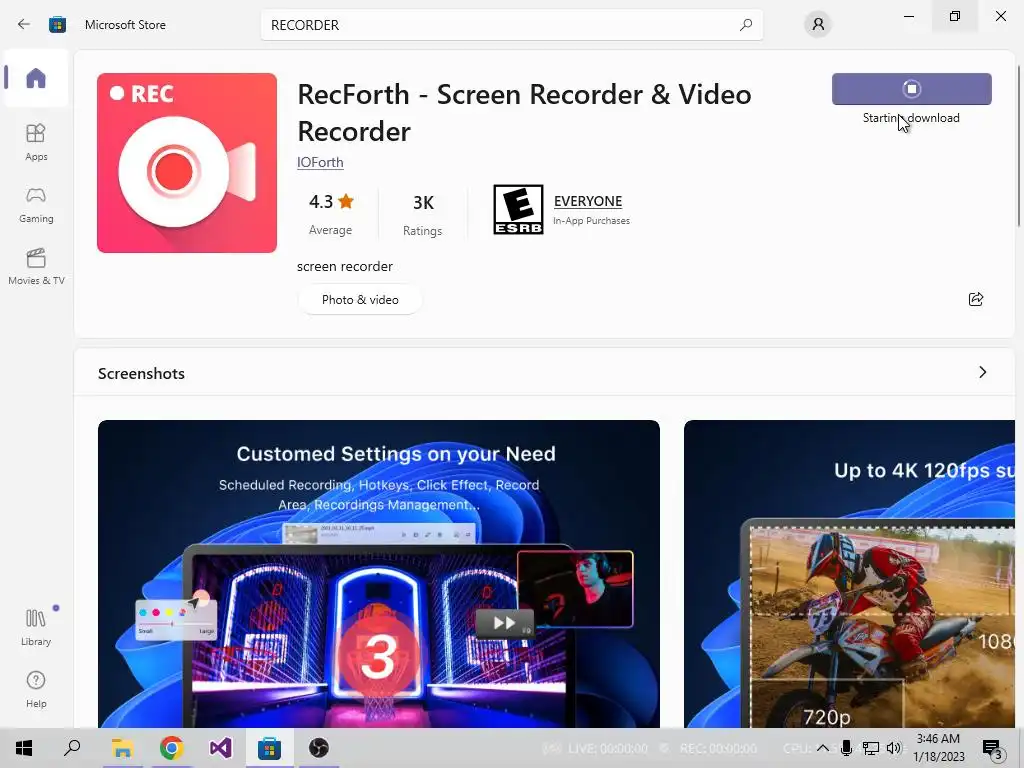This screenshot has height=768, width=1024.
Task: Open the EVERYONE rating link
Action: [x=588, y=201]
